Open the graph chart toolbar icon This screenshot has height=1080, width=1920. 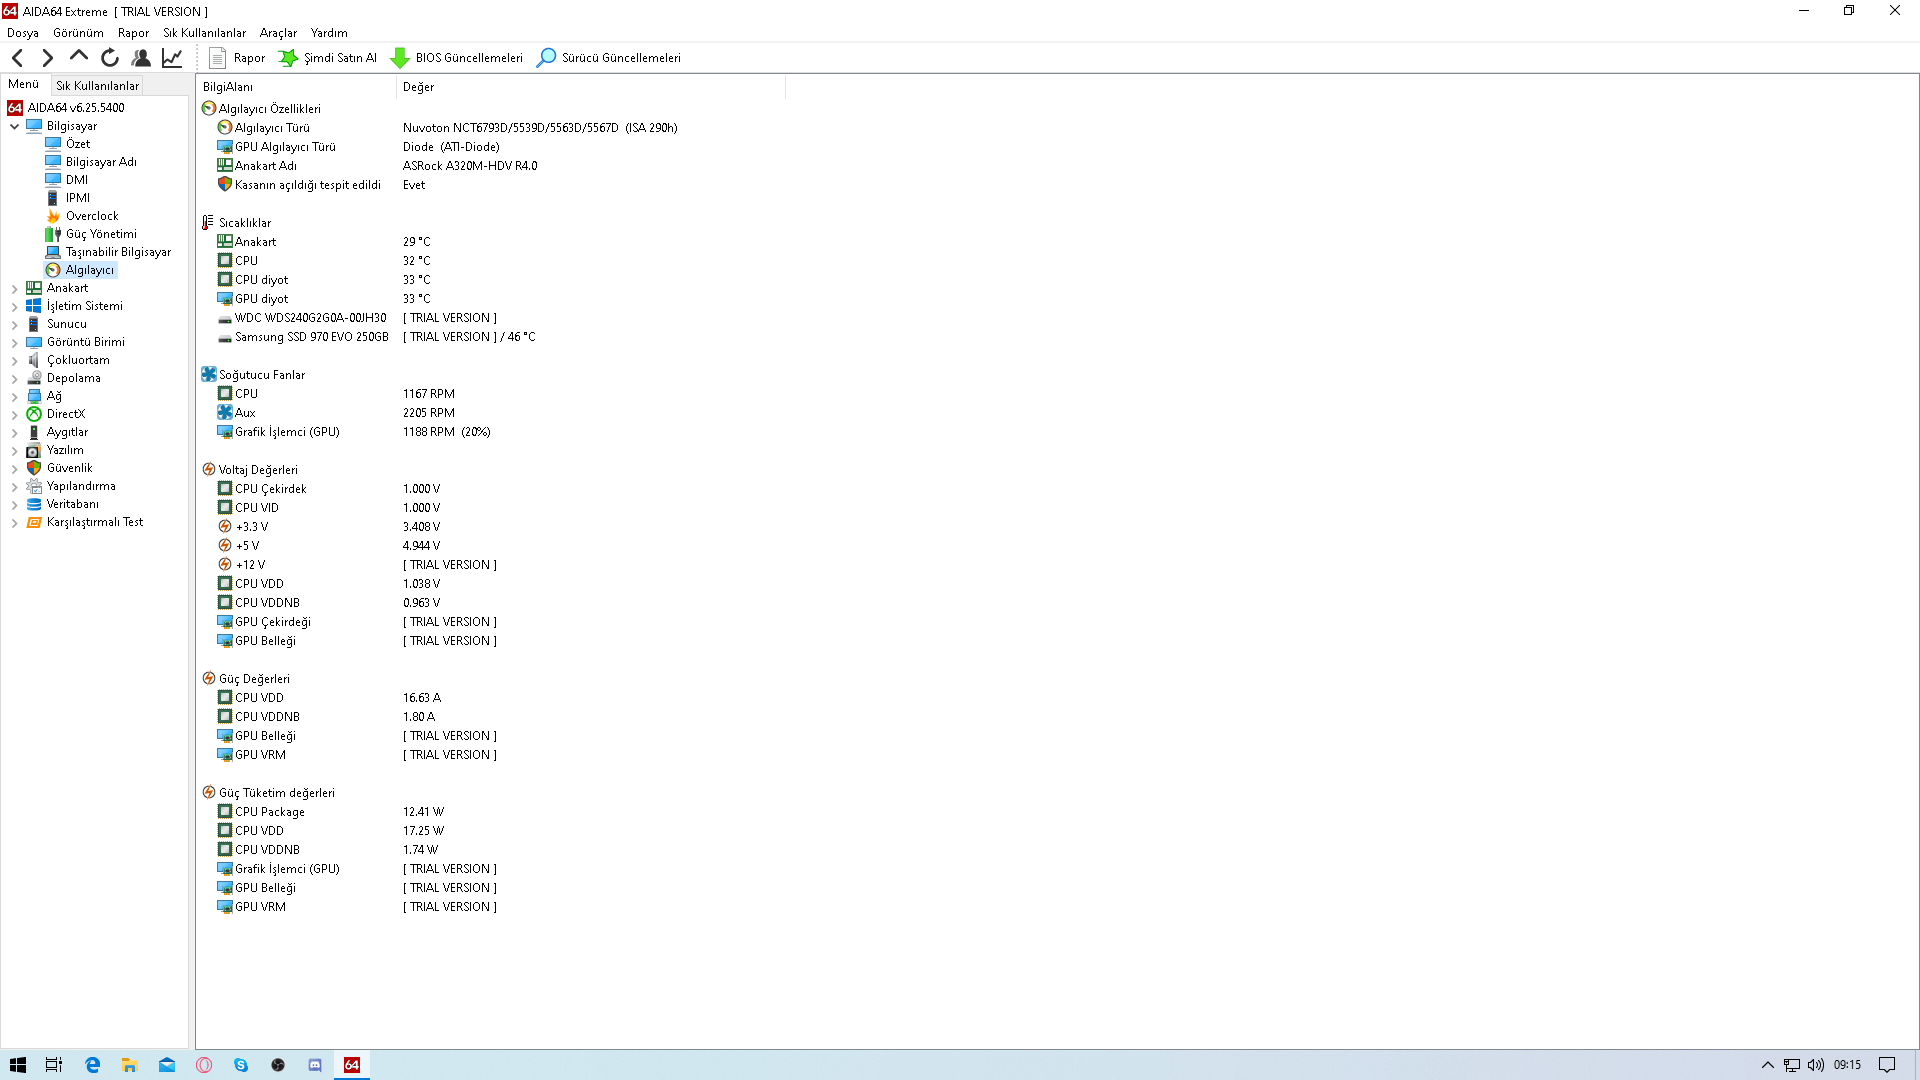click(x=172, y=58)
